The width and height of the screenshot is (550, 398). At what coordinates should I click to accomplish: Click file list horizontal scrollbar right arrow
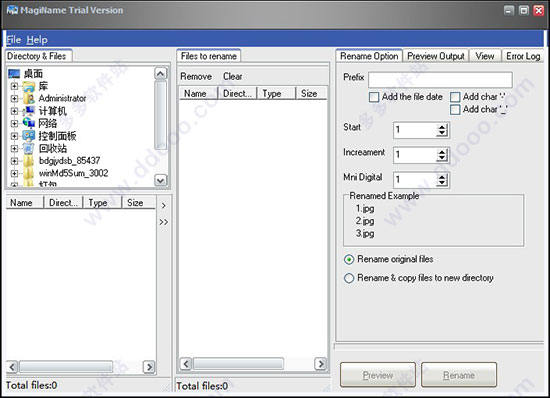pyautogui.click(x=149, y=367)
